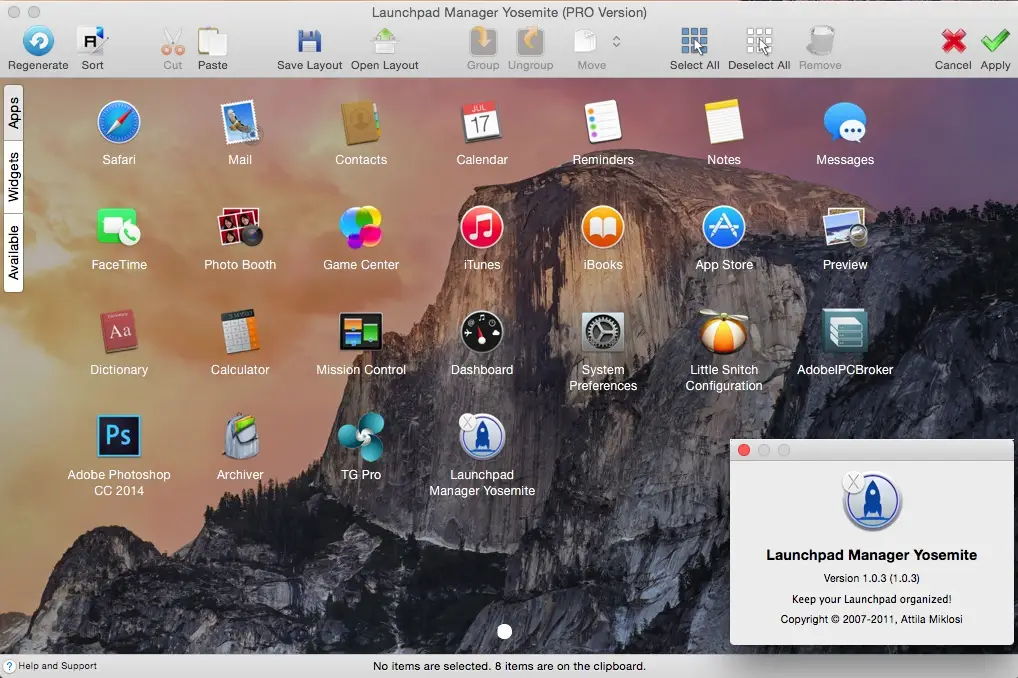Viewport: 1018px width, 678px height.
Task: Select the Dictionary app icon
Action: pyautogui.click(x=119, y=331)
